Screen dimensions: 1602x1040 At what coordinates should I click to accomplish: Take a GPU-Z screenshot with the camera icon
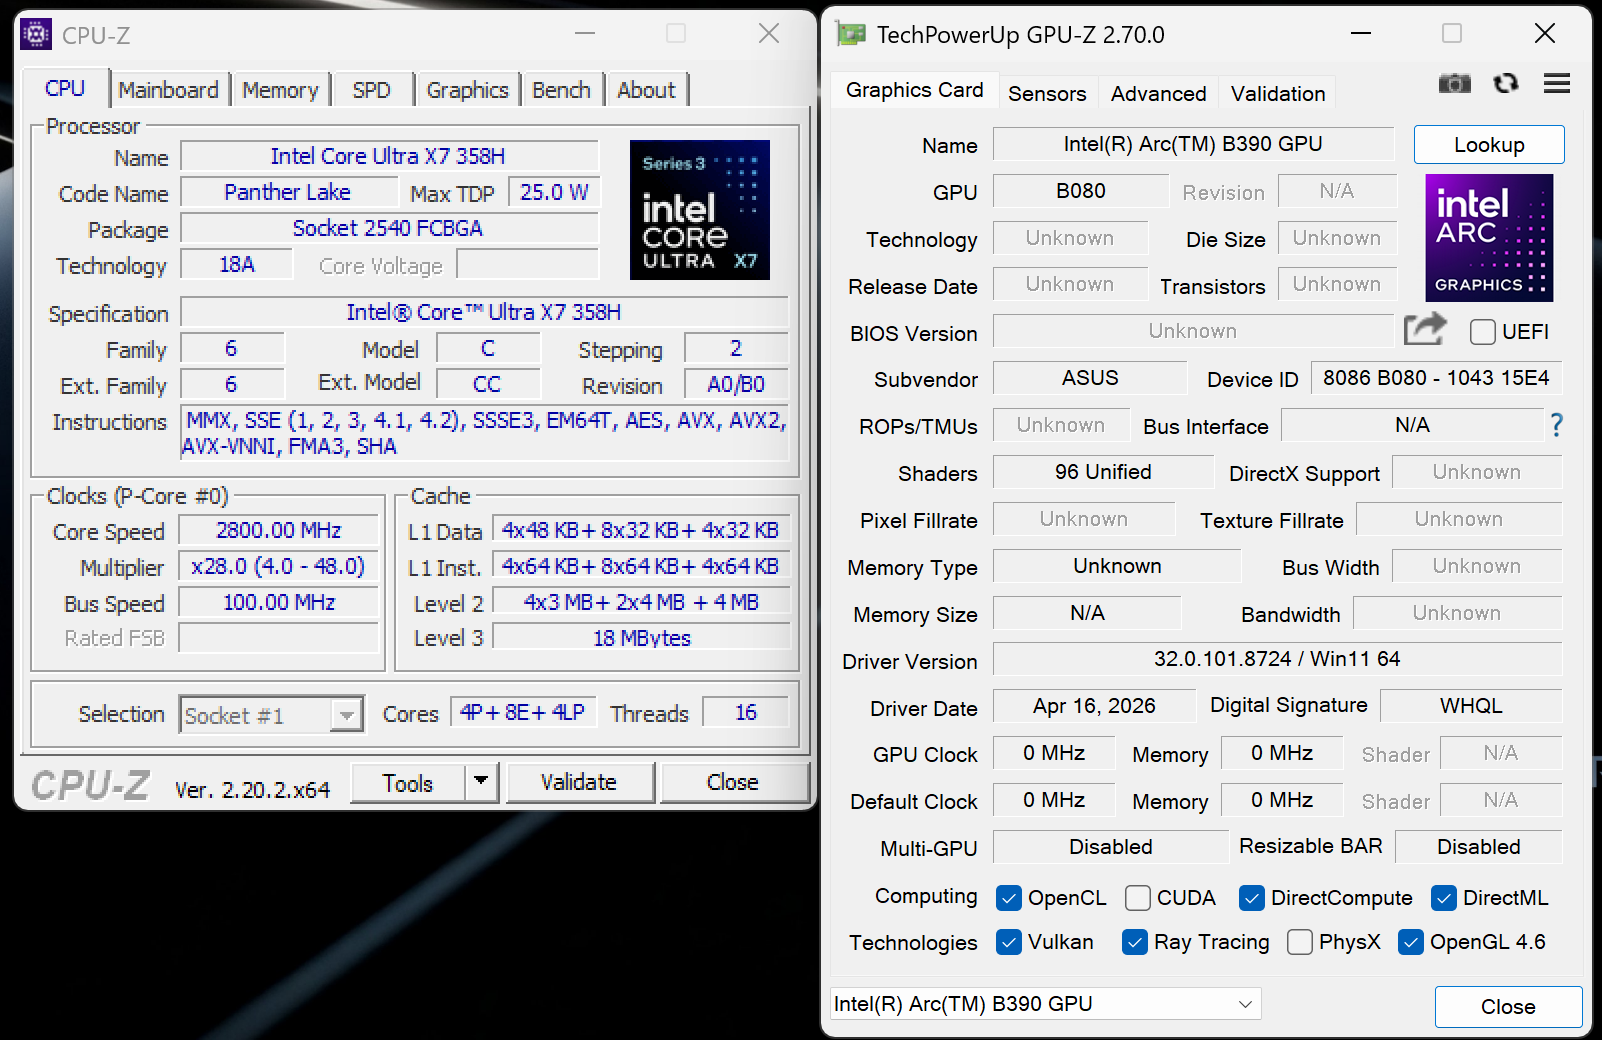tap(1454, 83)
